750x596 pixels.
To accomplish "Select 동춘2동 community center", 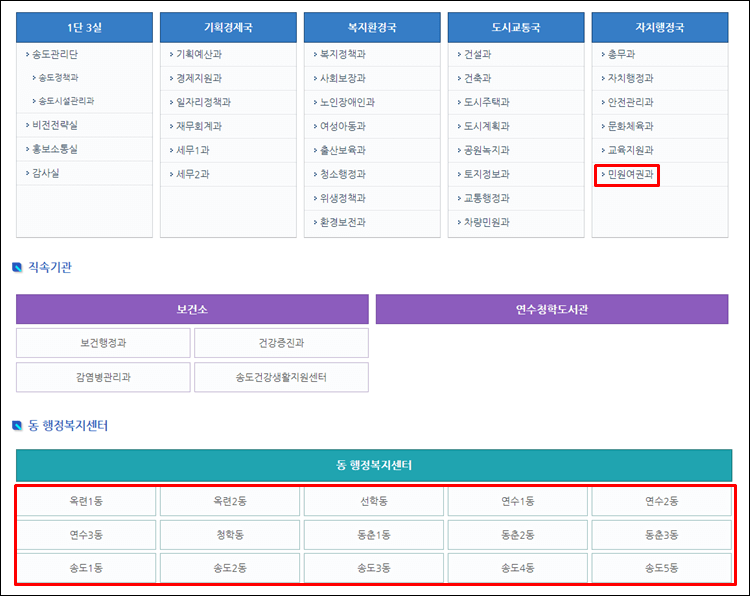I will click(x=518, y=535).
